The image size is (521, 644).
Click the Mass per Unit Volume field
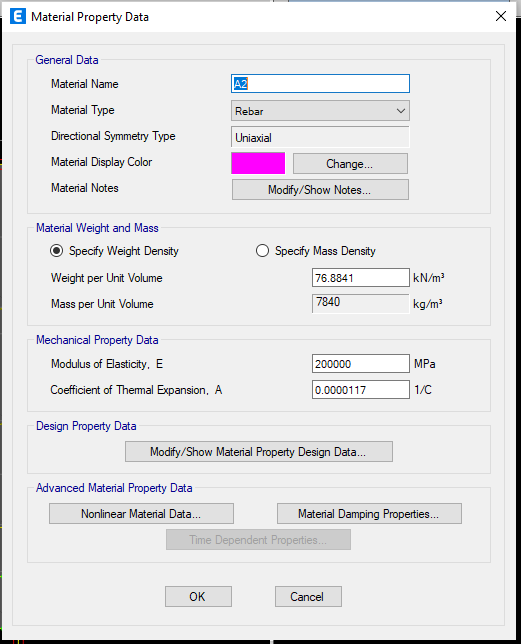360,303
